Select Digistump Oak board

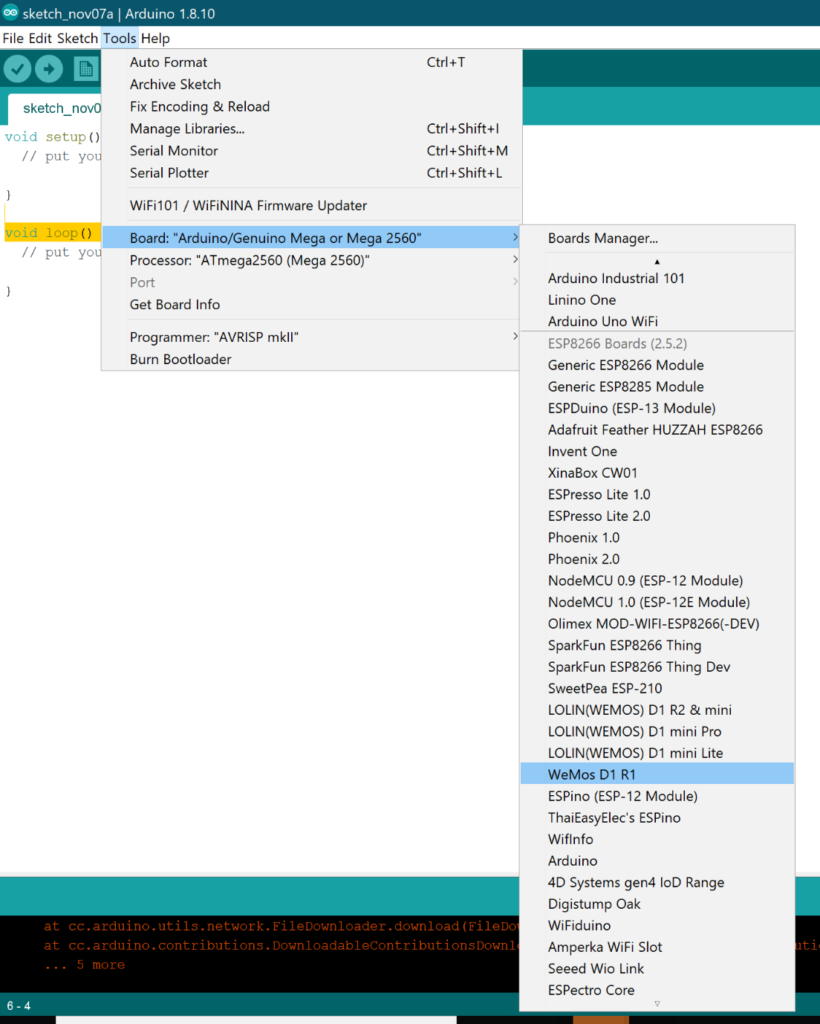(657, 904)
